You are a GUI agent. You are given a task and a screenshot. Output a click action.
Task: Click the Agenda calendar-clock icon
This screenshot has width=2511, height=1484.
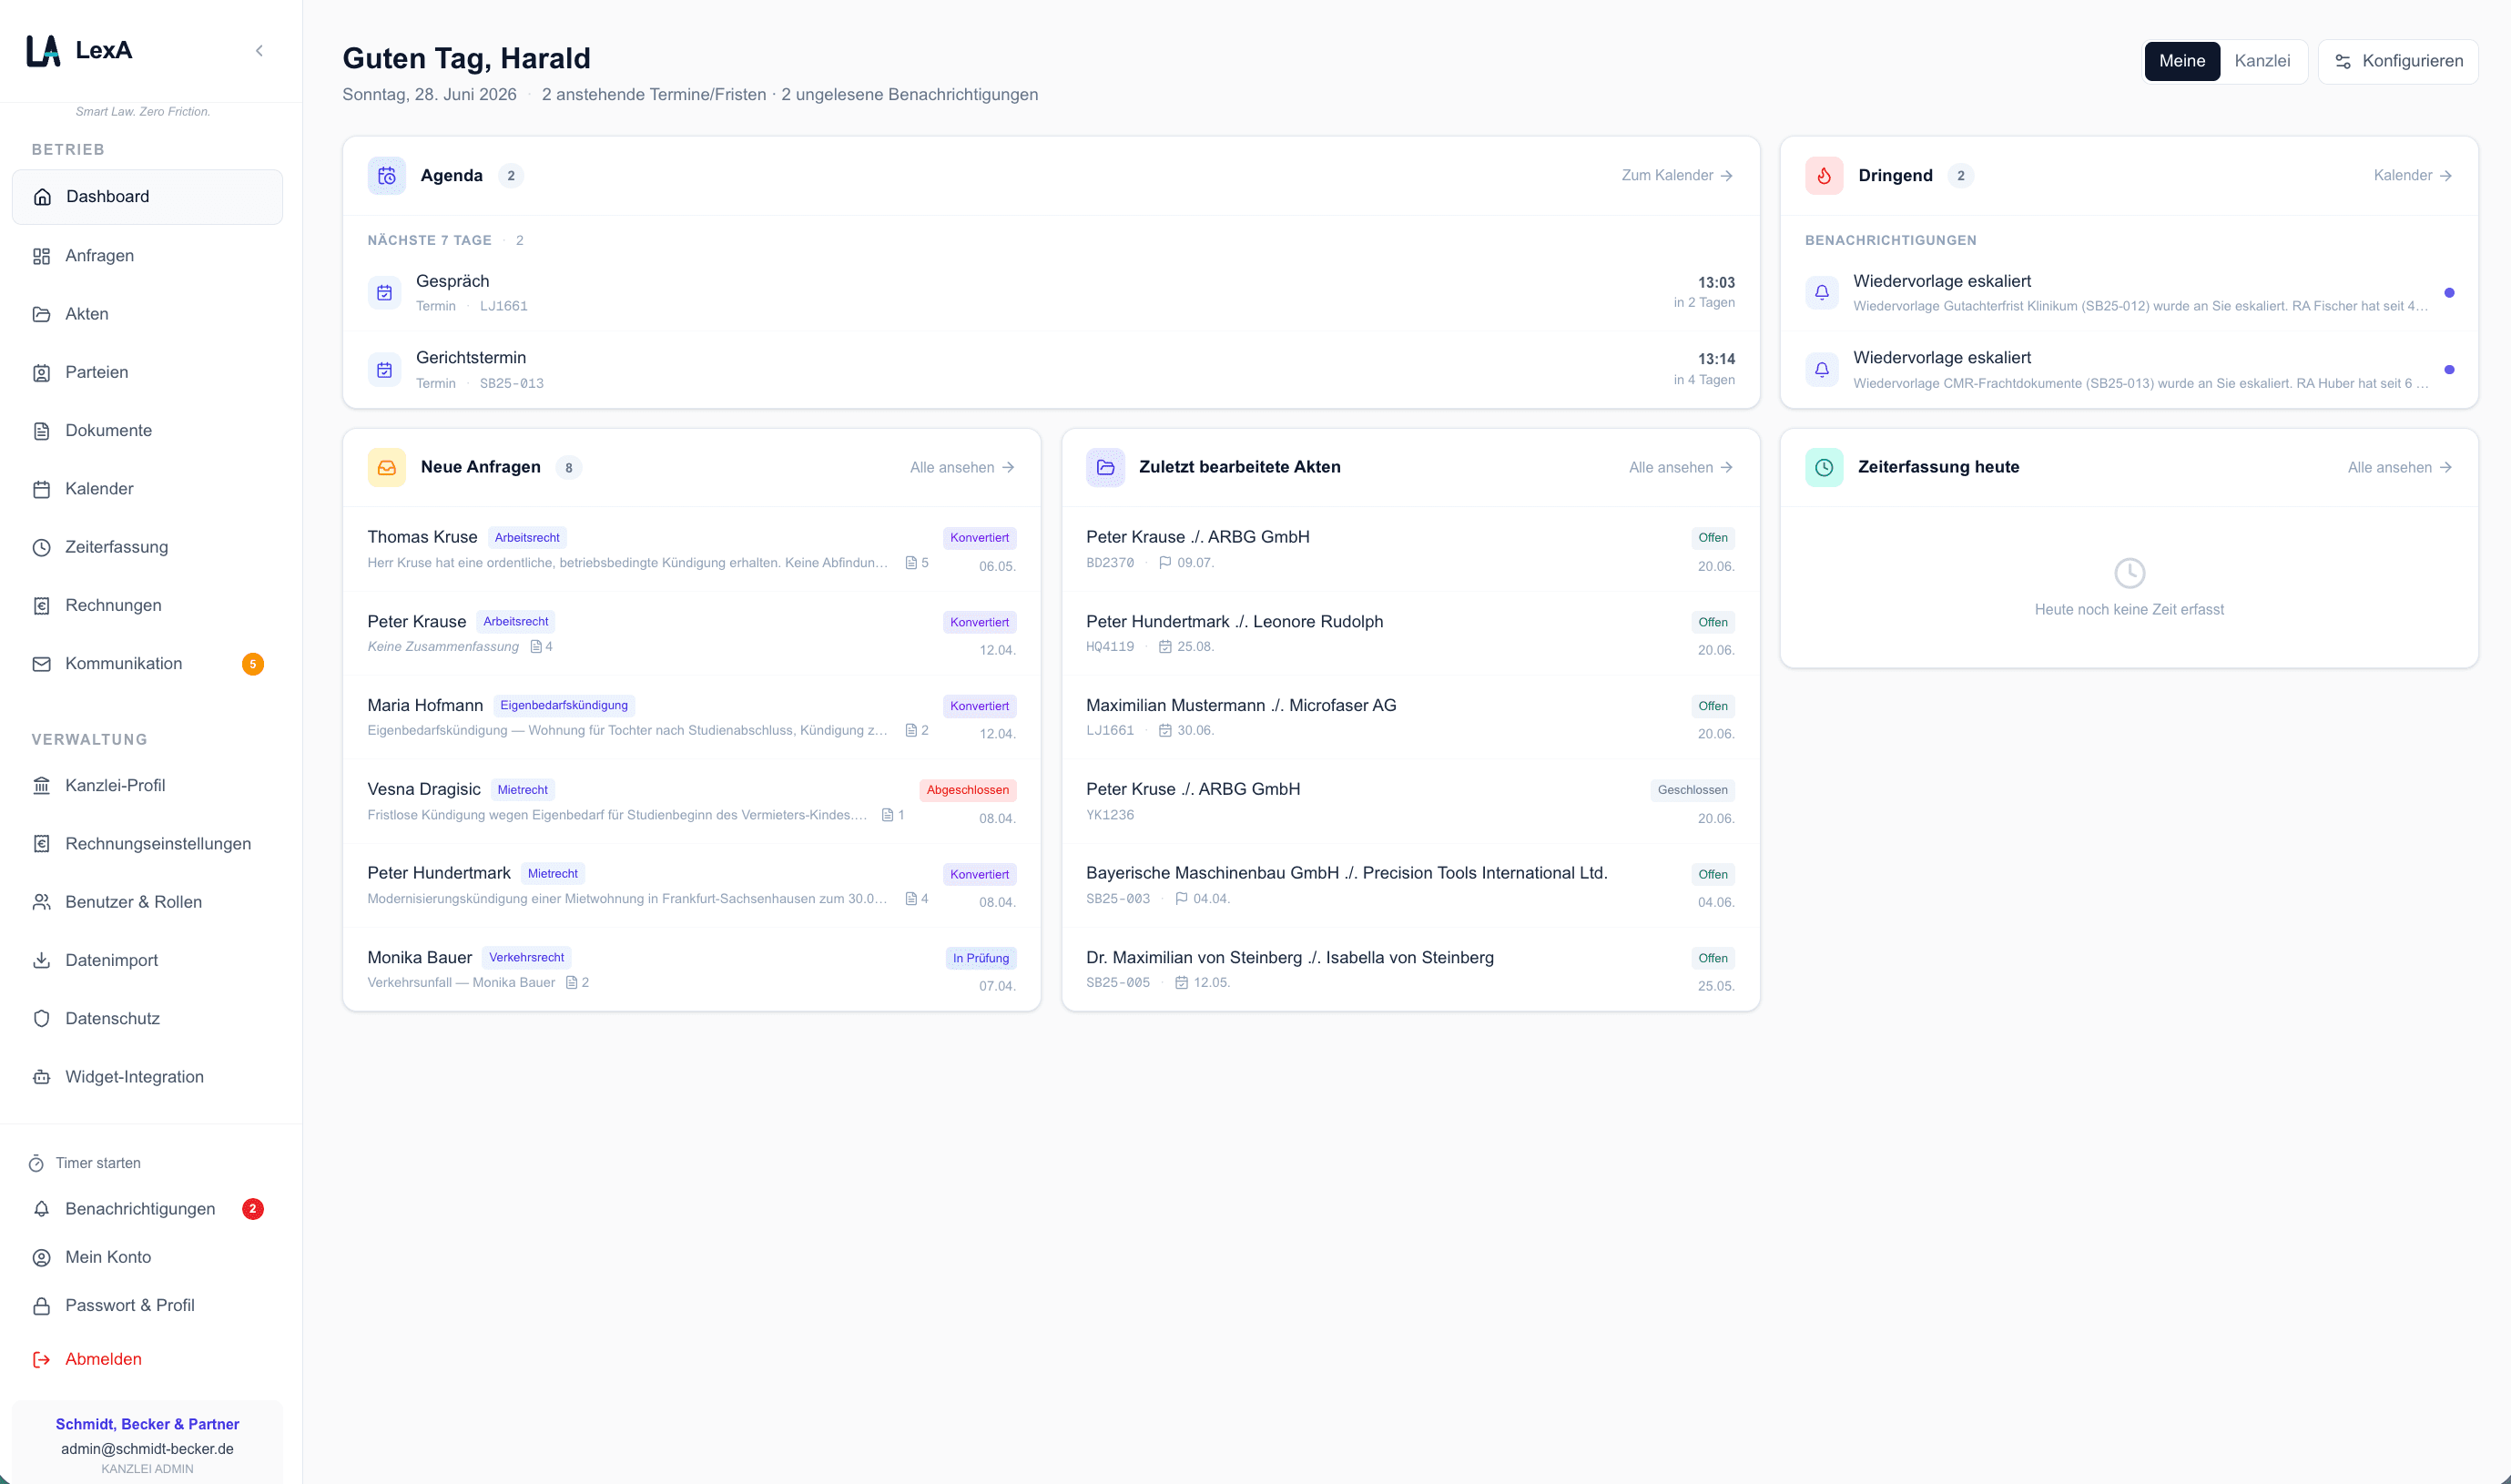pyautogui.click(x=386, y=176)
